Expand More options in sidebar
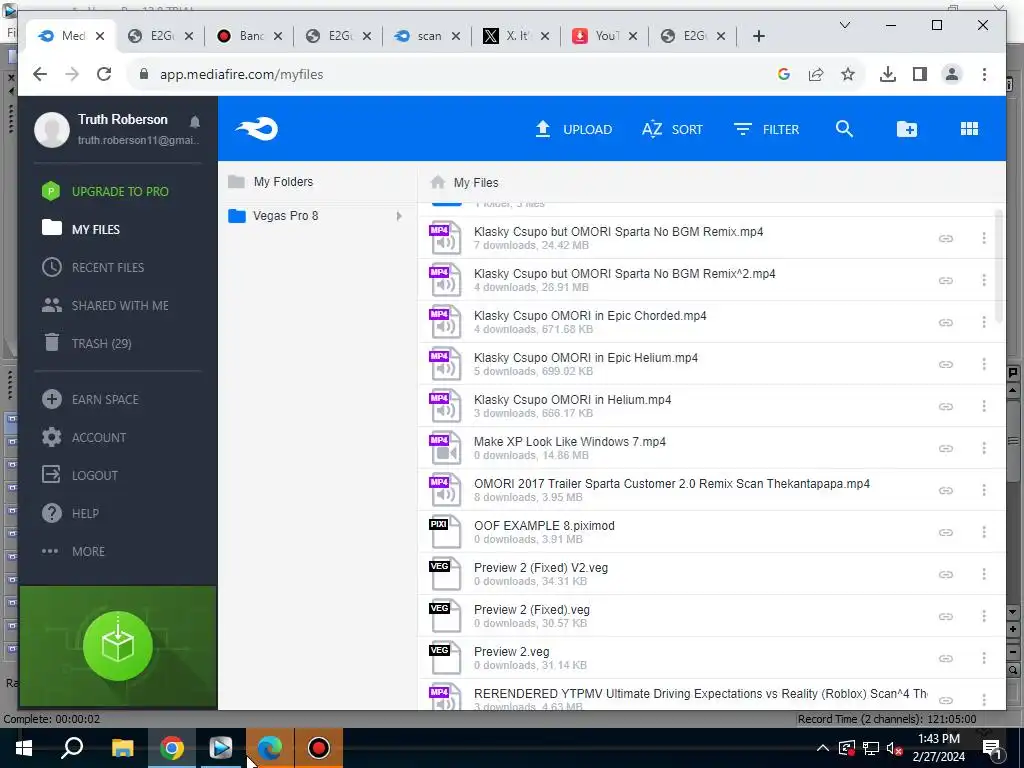Image resolution: width=1024 pixels, height=768 pixels. [73, 551]
